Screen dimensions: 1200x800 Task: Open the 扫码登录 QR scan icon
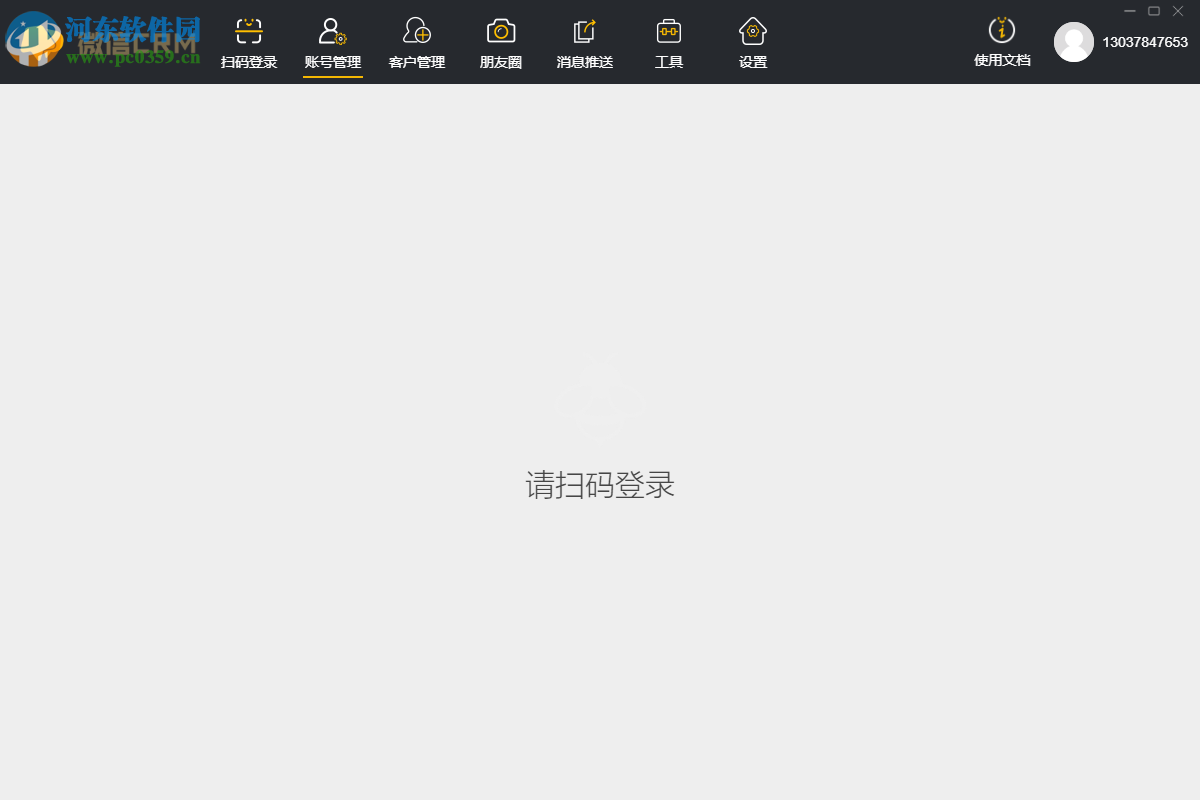(248, 30)
